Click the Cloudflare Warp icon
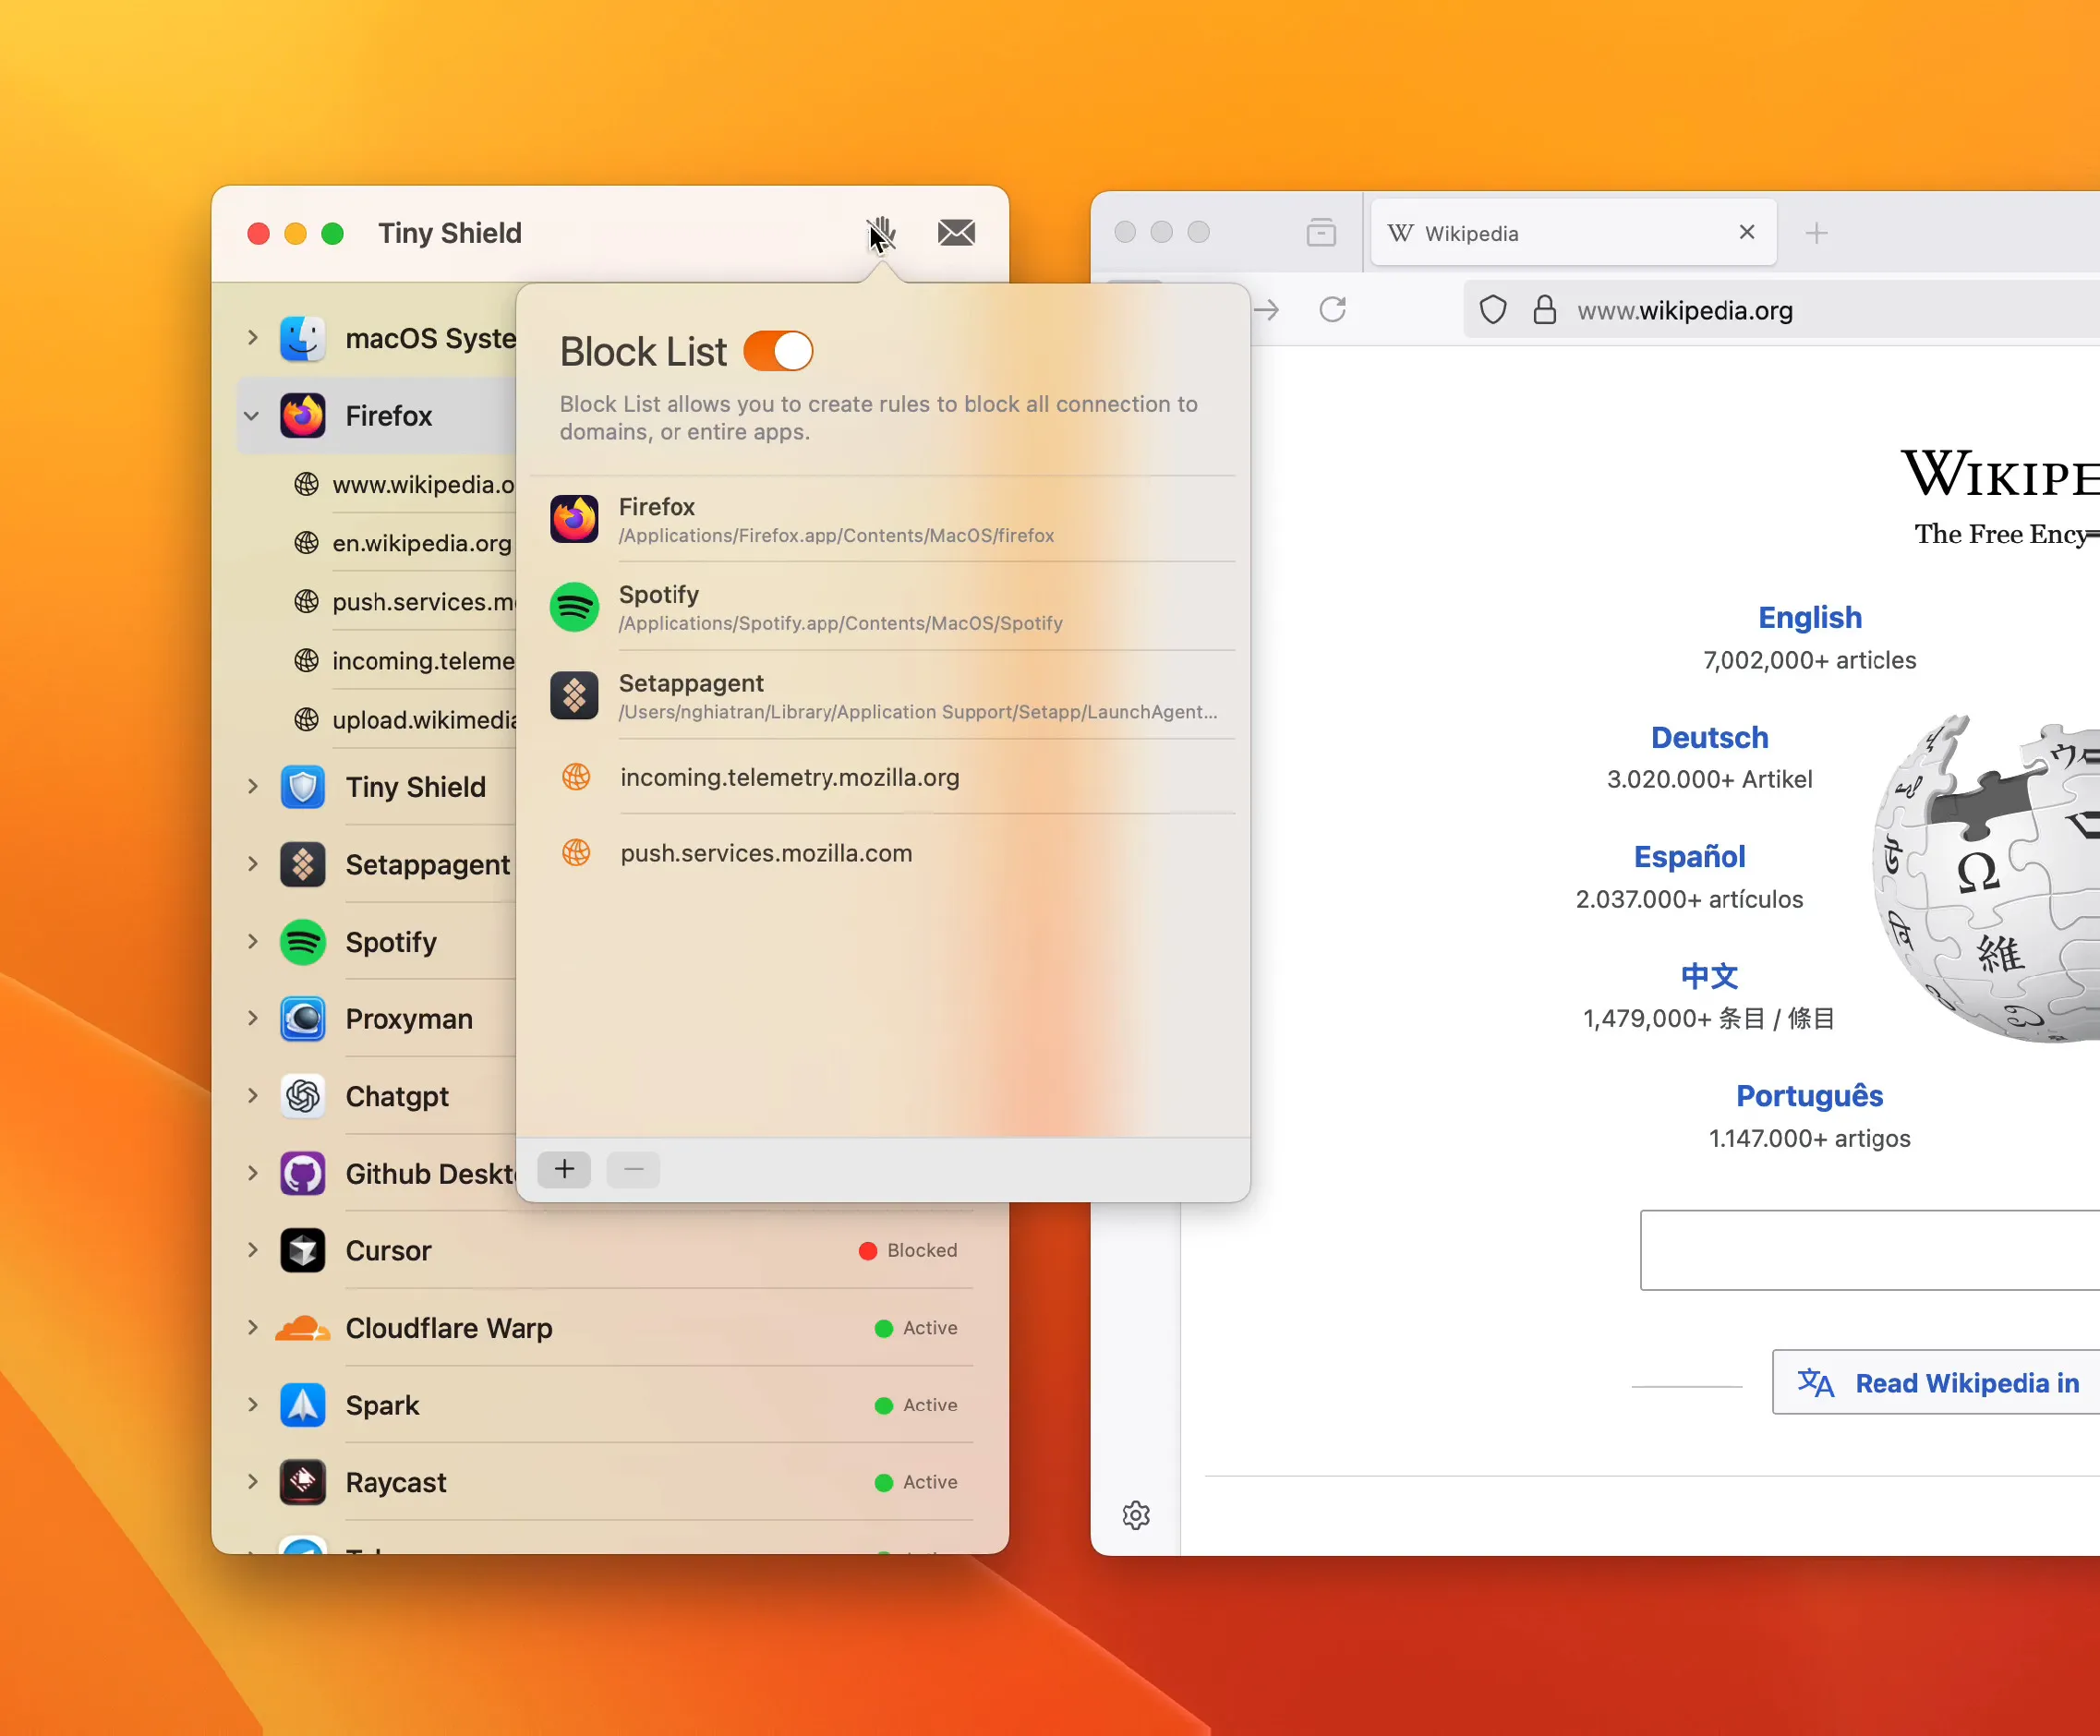2100x1736 pixels. coord(302,1327)
